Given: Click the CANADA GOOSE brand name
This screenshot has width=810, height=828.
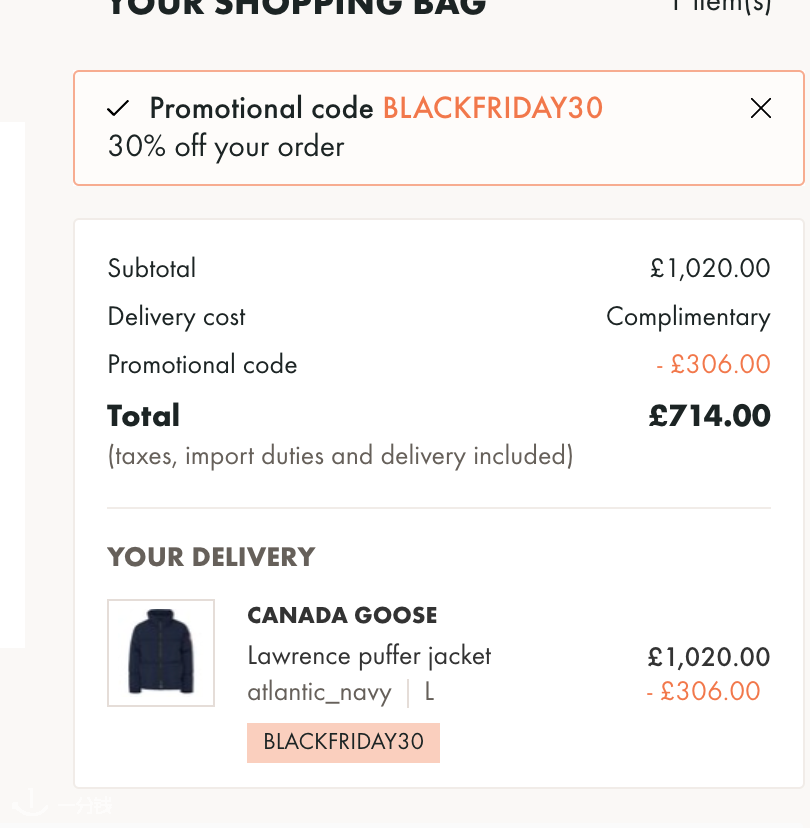Looking at the screenshot, I should (342, 615).
